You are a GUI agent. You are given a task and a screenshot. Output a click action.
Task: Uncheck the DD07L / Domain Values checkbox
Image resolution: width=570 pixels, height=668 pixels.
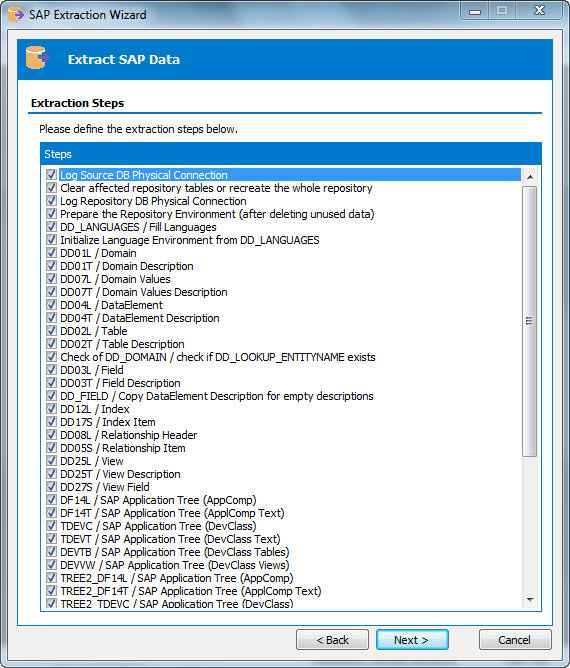coord(52,279)
